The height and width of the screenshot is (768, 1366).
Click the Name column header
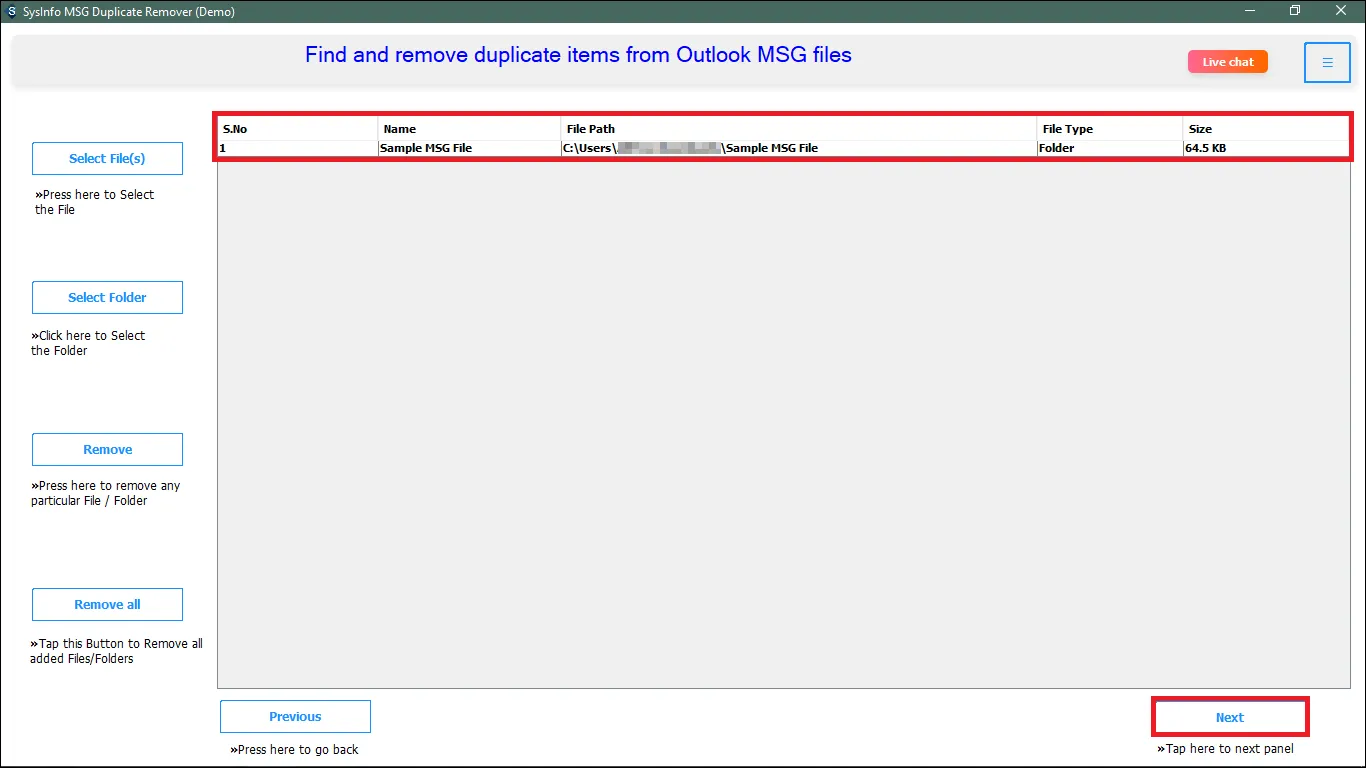pos(470,129)
